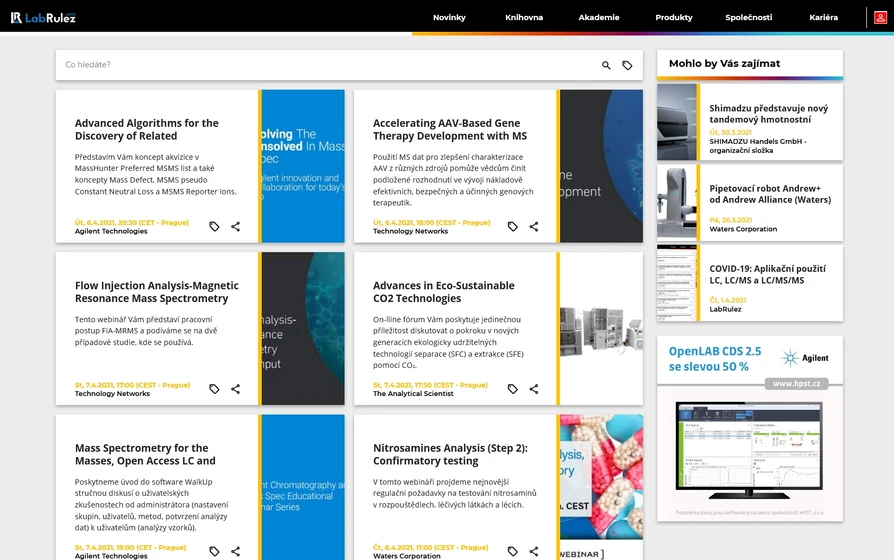
Task: Open 'Mass Spectrometry for the Masses' title
Action: (145, 455)
